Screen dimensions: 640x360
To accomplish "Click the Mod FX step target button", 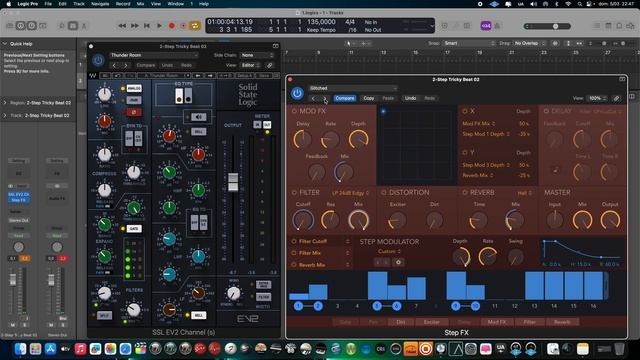I will tap(497, 322).
